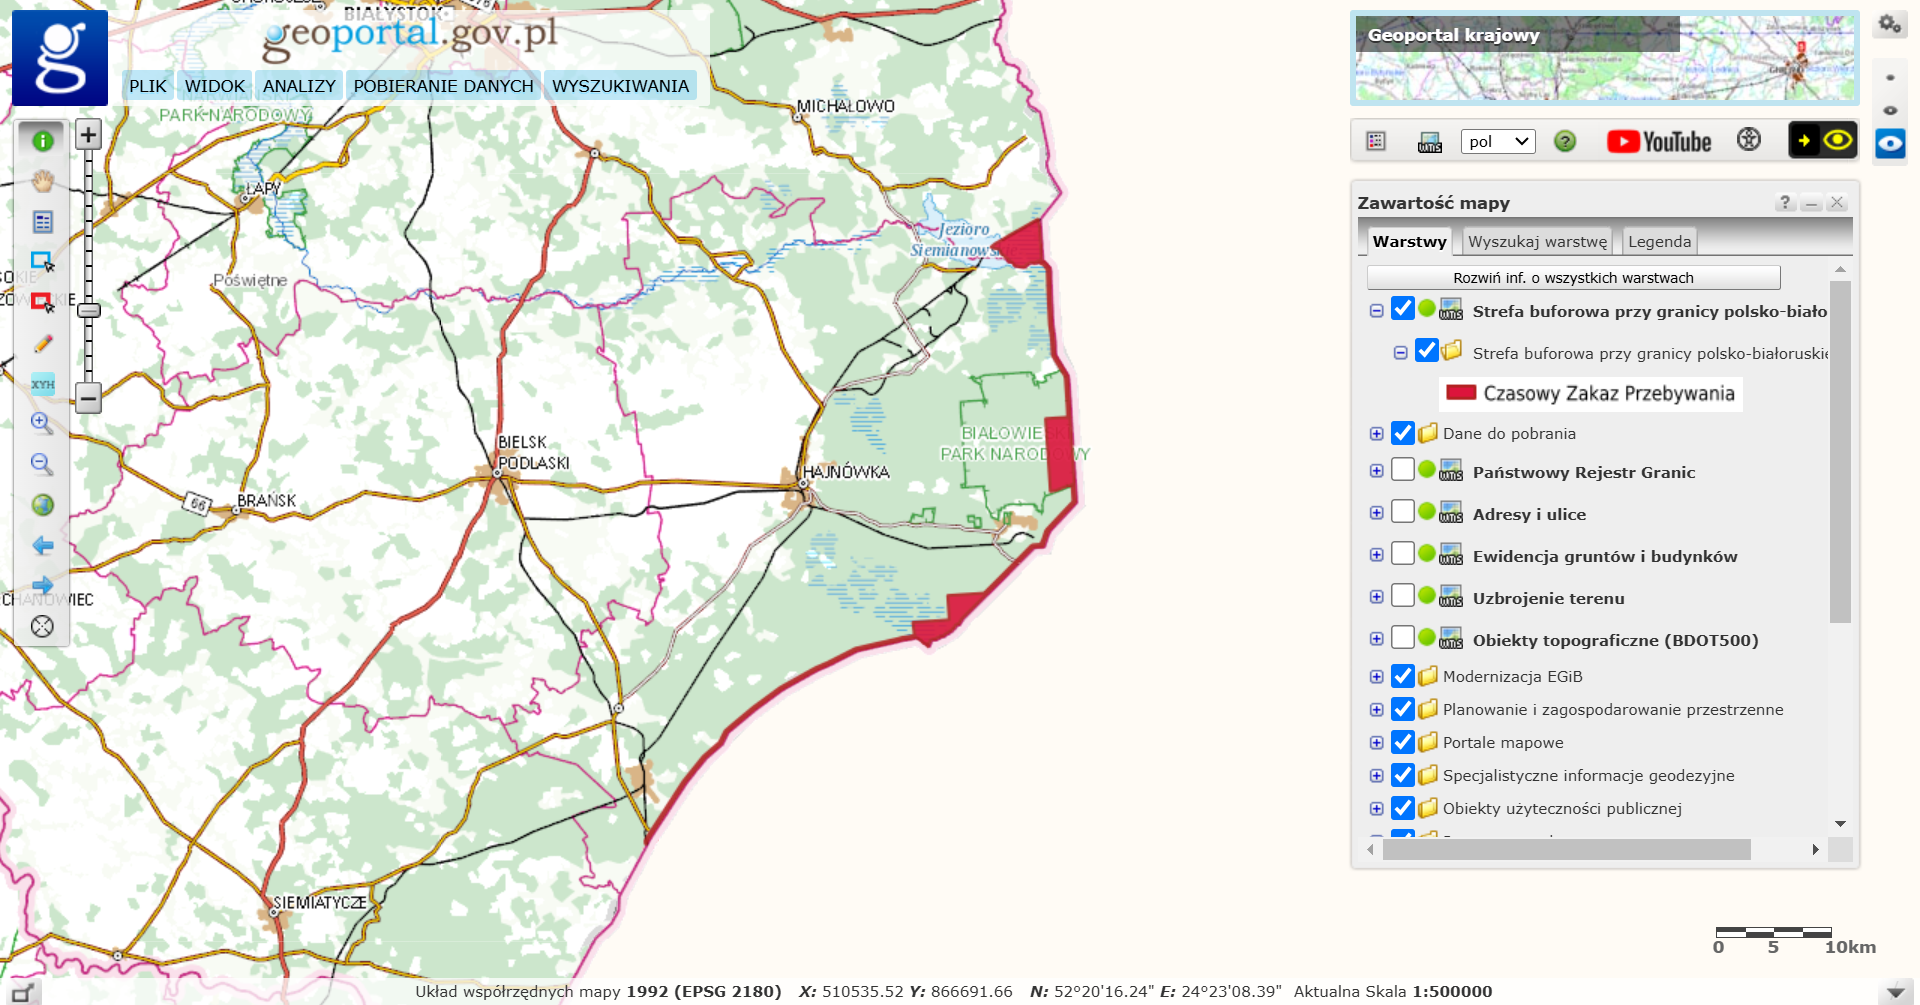The height and width of the screenshot is (1005, 1920).
Task: Click the XYH coordinates tool
Action: click(42, 384)
